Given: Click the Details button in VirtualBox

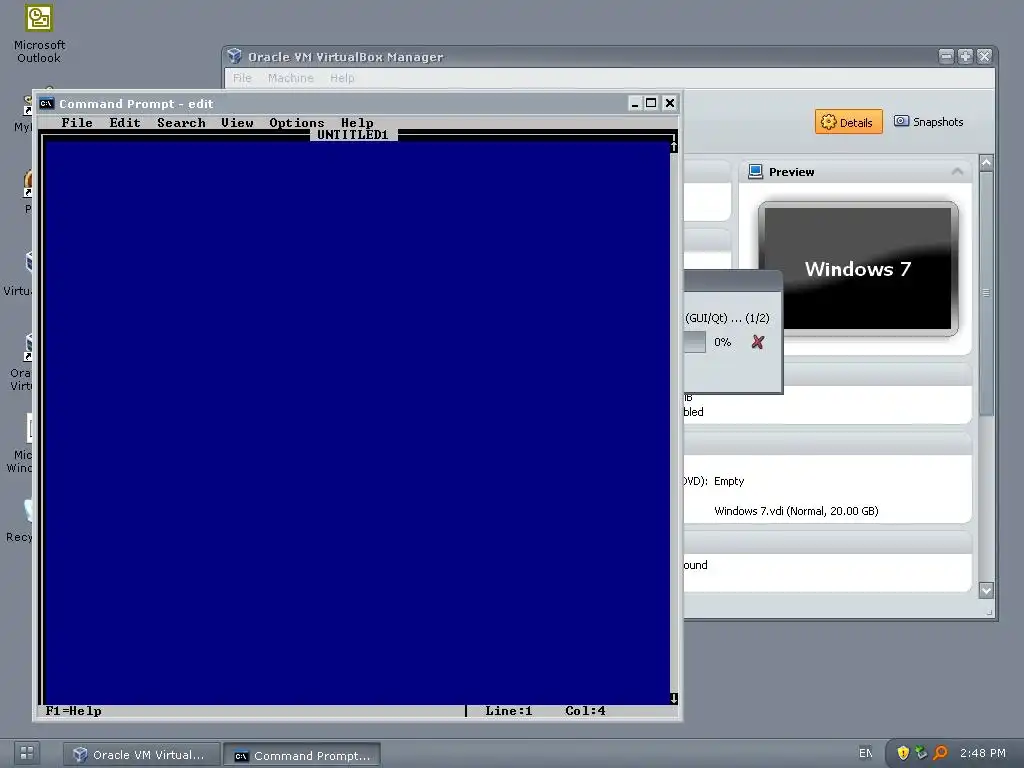Looking at the screenshot, I should click(x=848, y=122).
